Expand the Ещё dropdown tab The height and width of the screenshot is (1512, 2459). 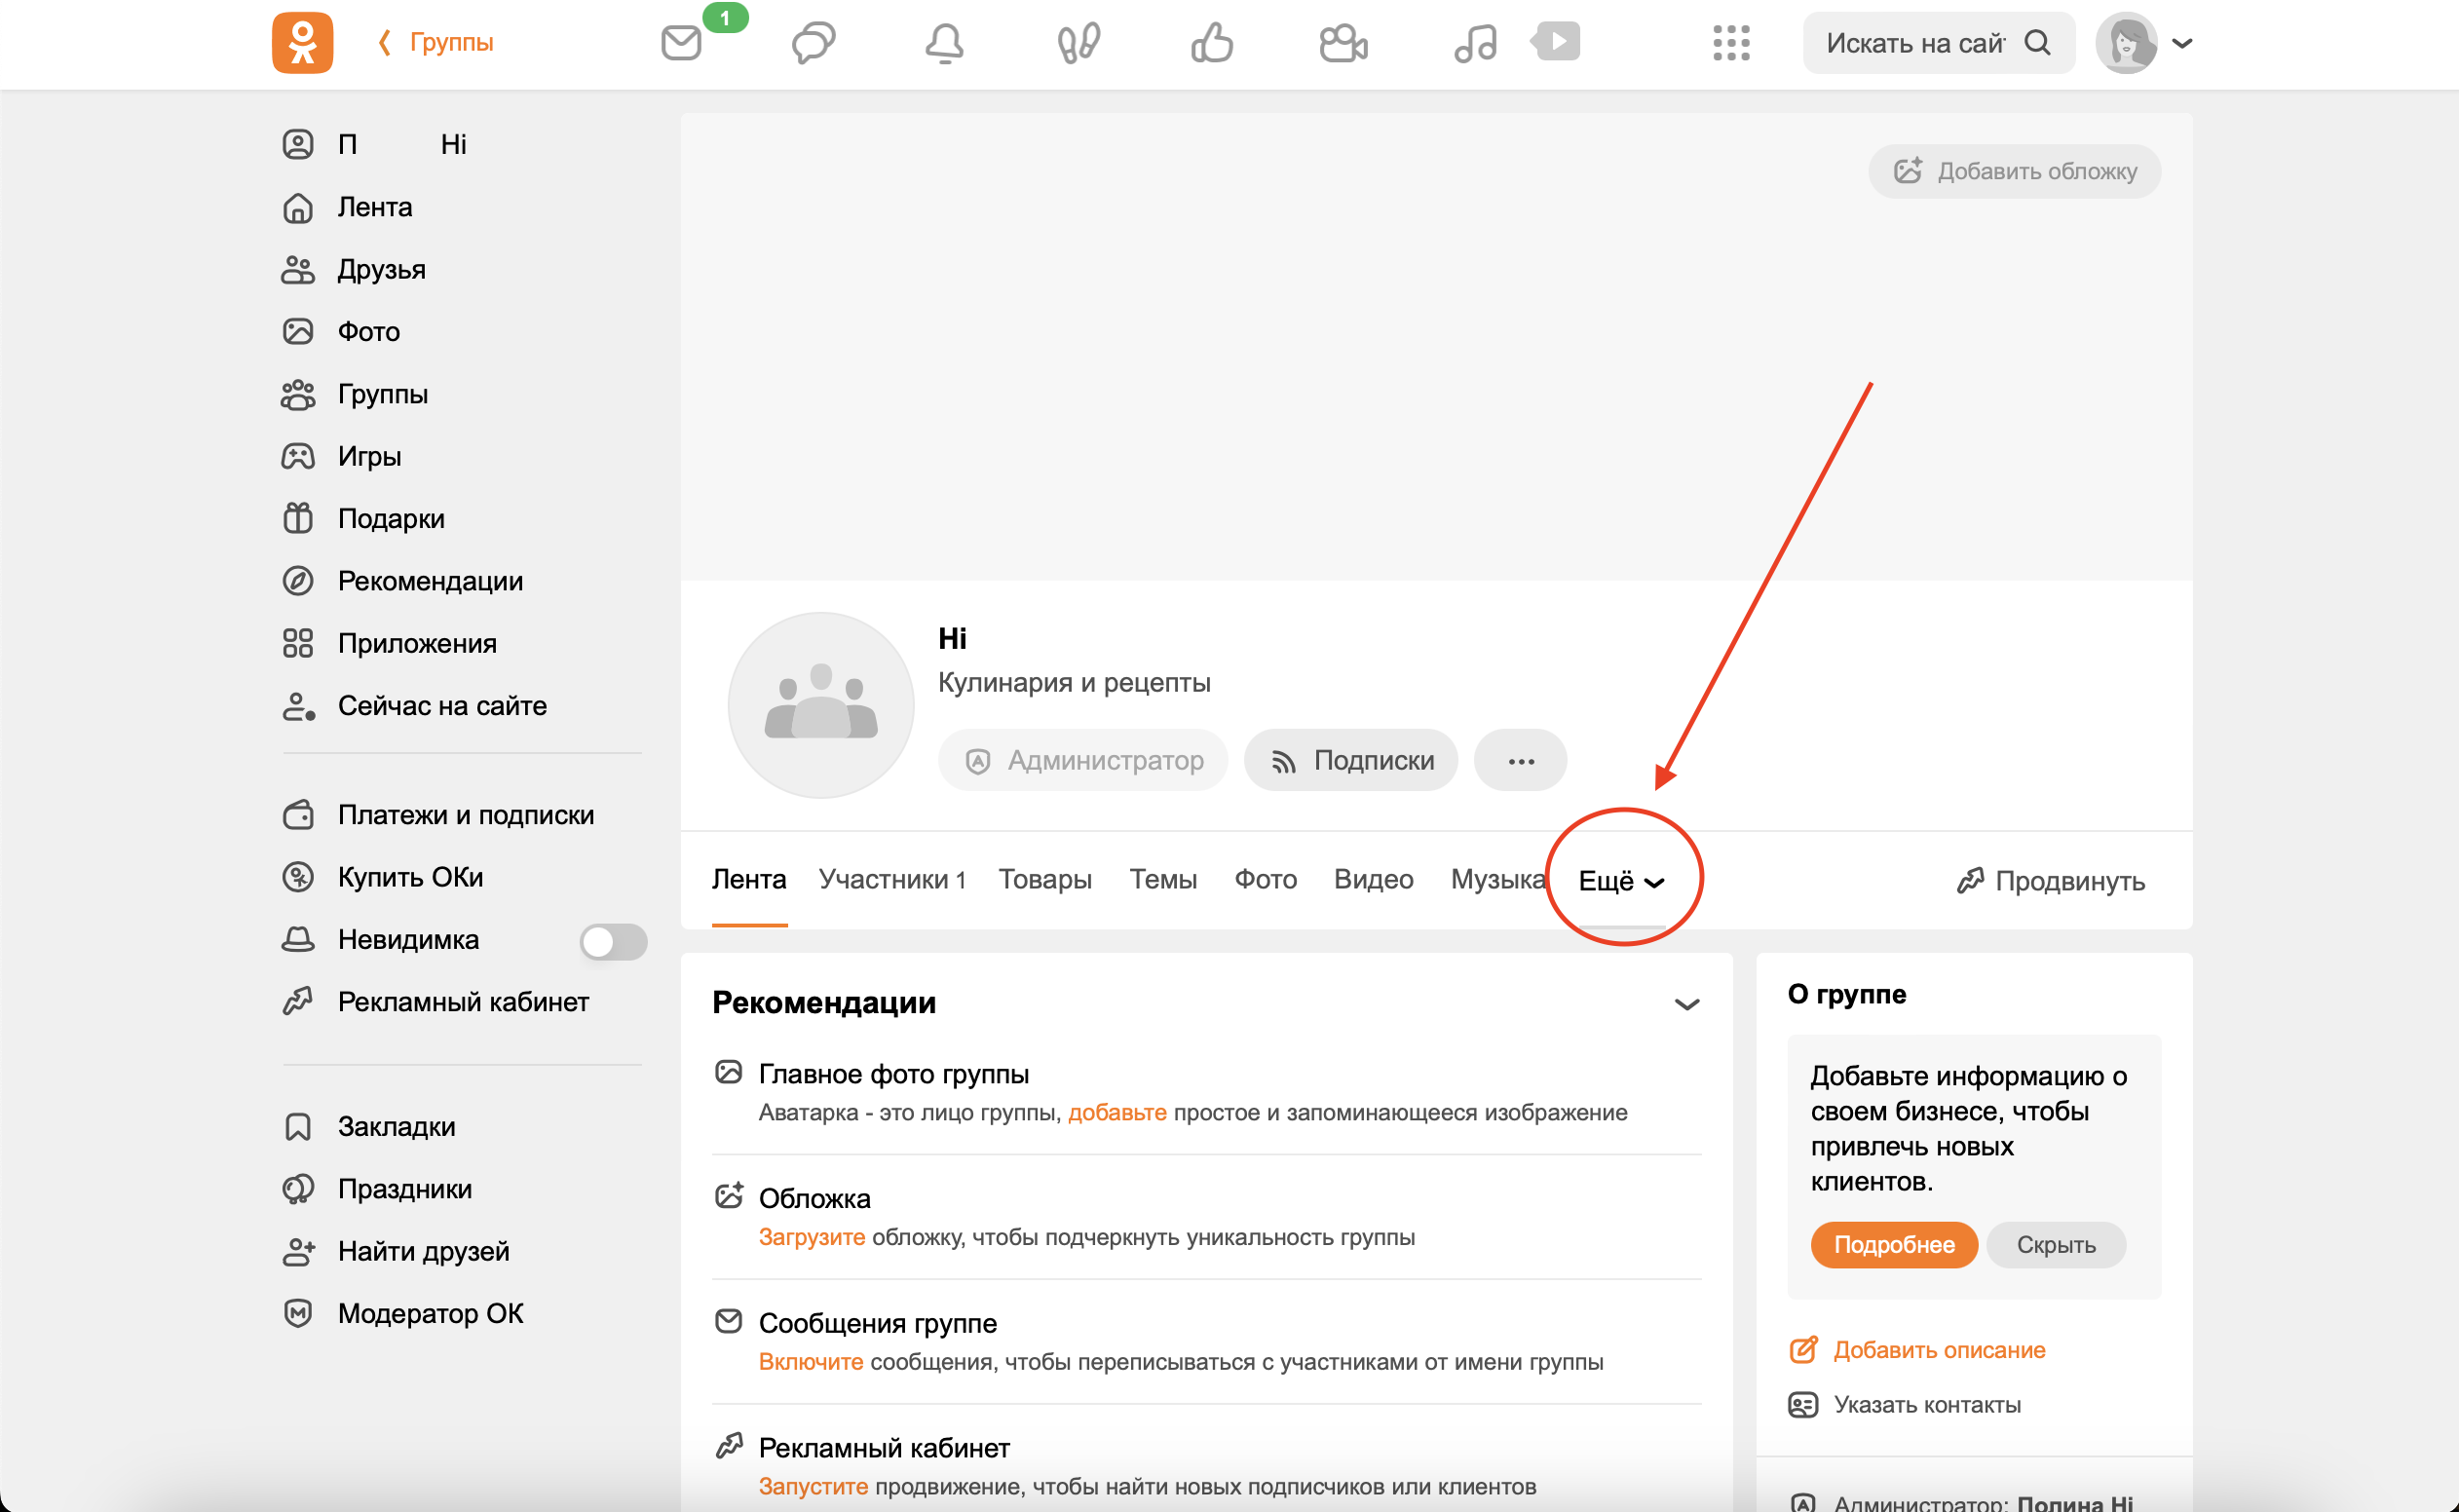(x=1620, y=880)
